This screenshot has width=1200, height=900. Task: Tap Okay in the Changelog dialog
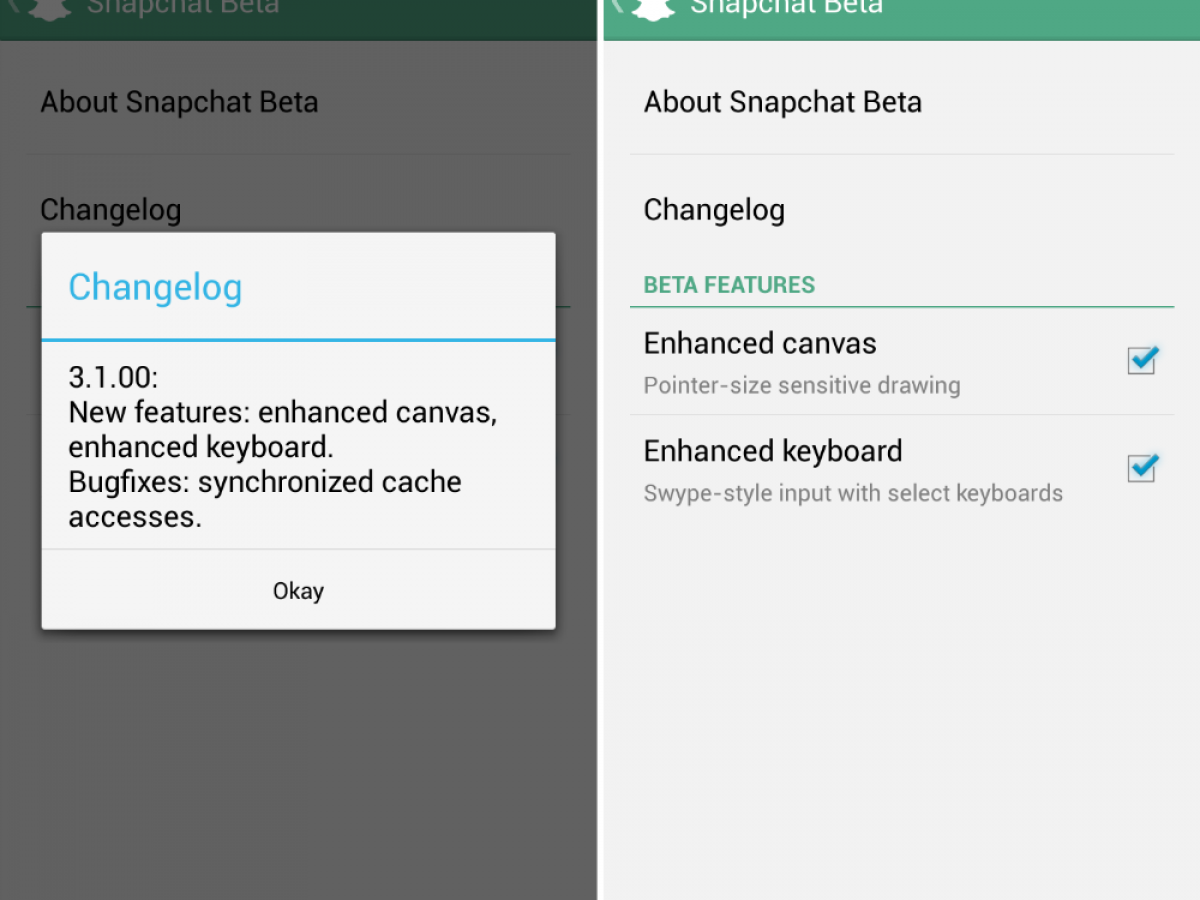(x=298, y=590)
